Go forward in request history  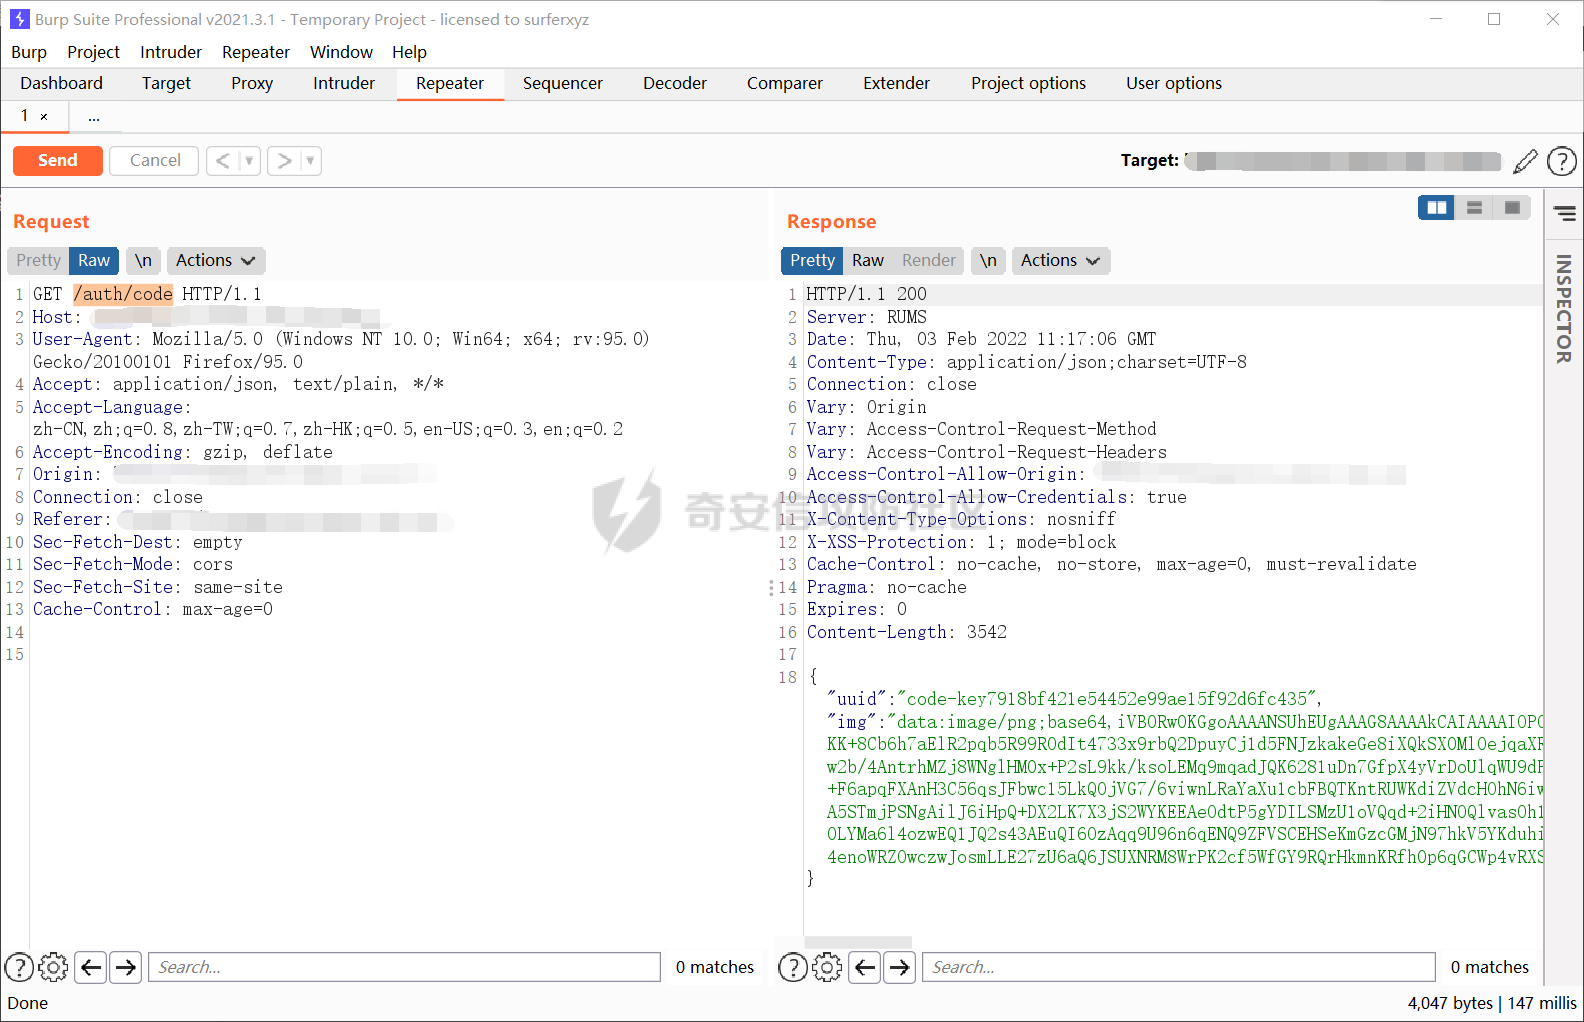(x=285, y=161)
